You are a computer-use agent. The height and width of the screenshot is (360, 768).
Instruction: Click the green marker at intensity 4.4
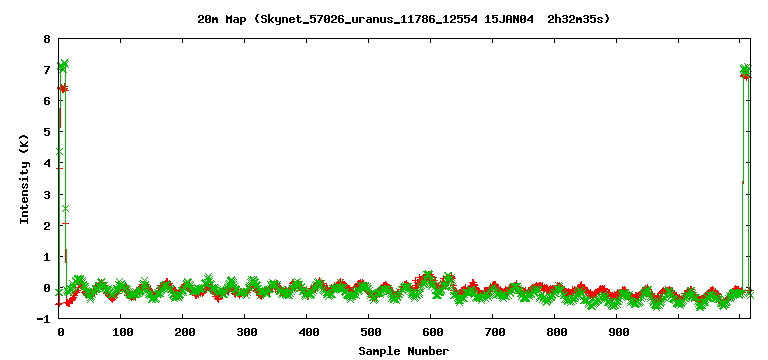60,152
